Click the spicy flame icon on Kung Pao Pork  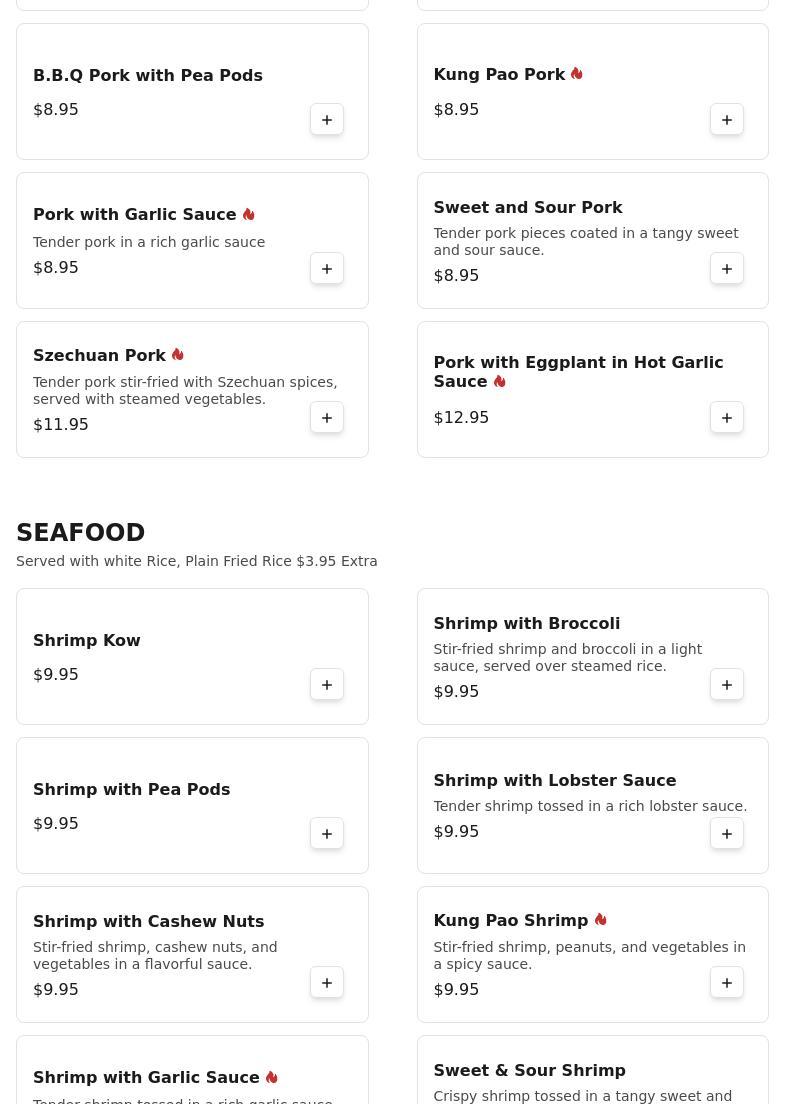click(x=577, y=74)
